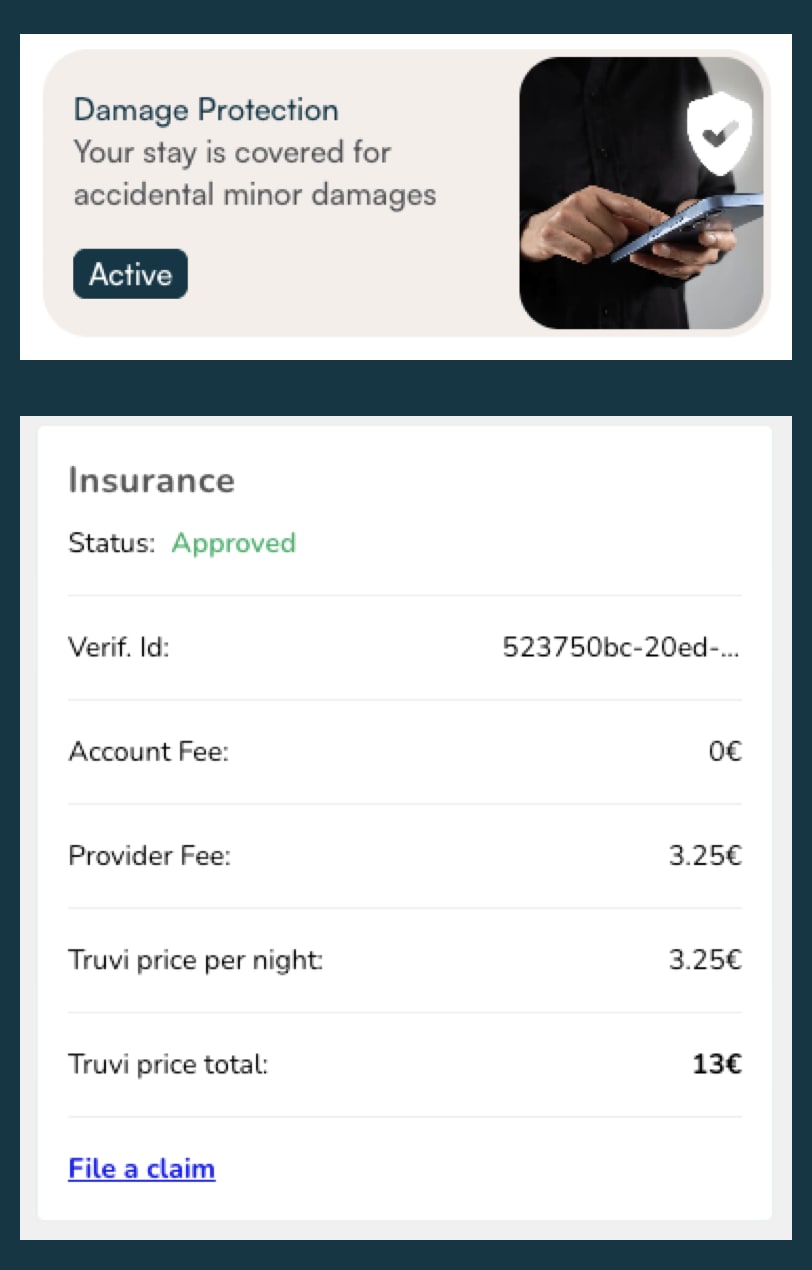The height and width of the screenshot is (1270, 812).
Task: Select the truncated Verif. Id value
Action: coord(621,647)
